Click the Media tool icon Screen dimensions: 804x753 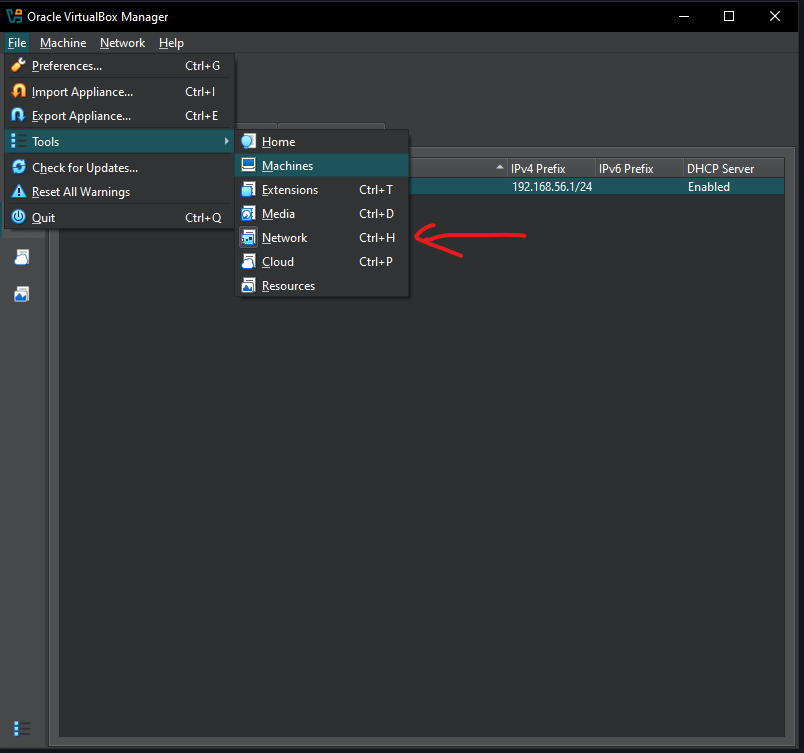click(249, 213)
